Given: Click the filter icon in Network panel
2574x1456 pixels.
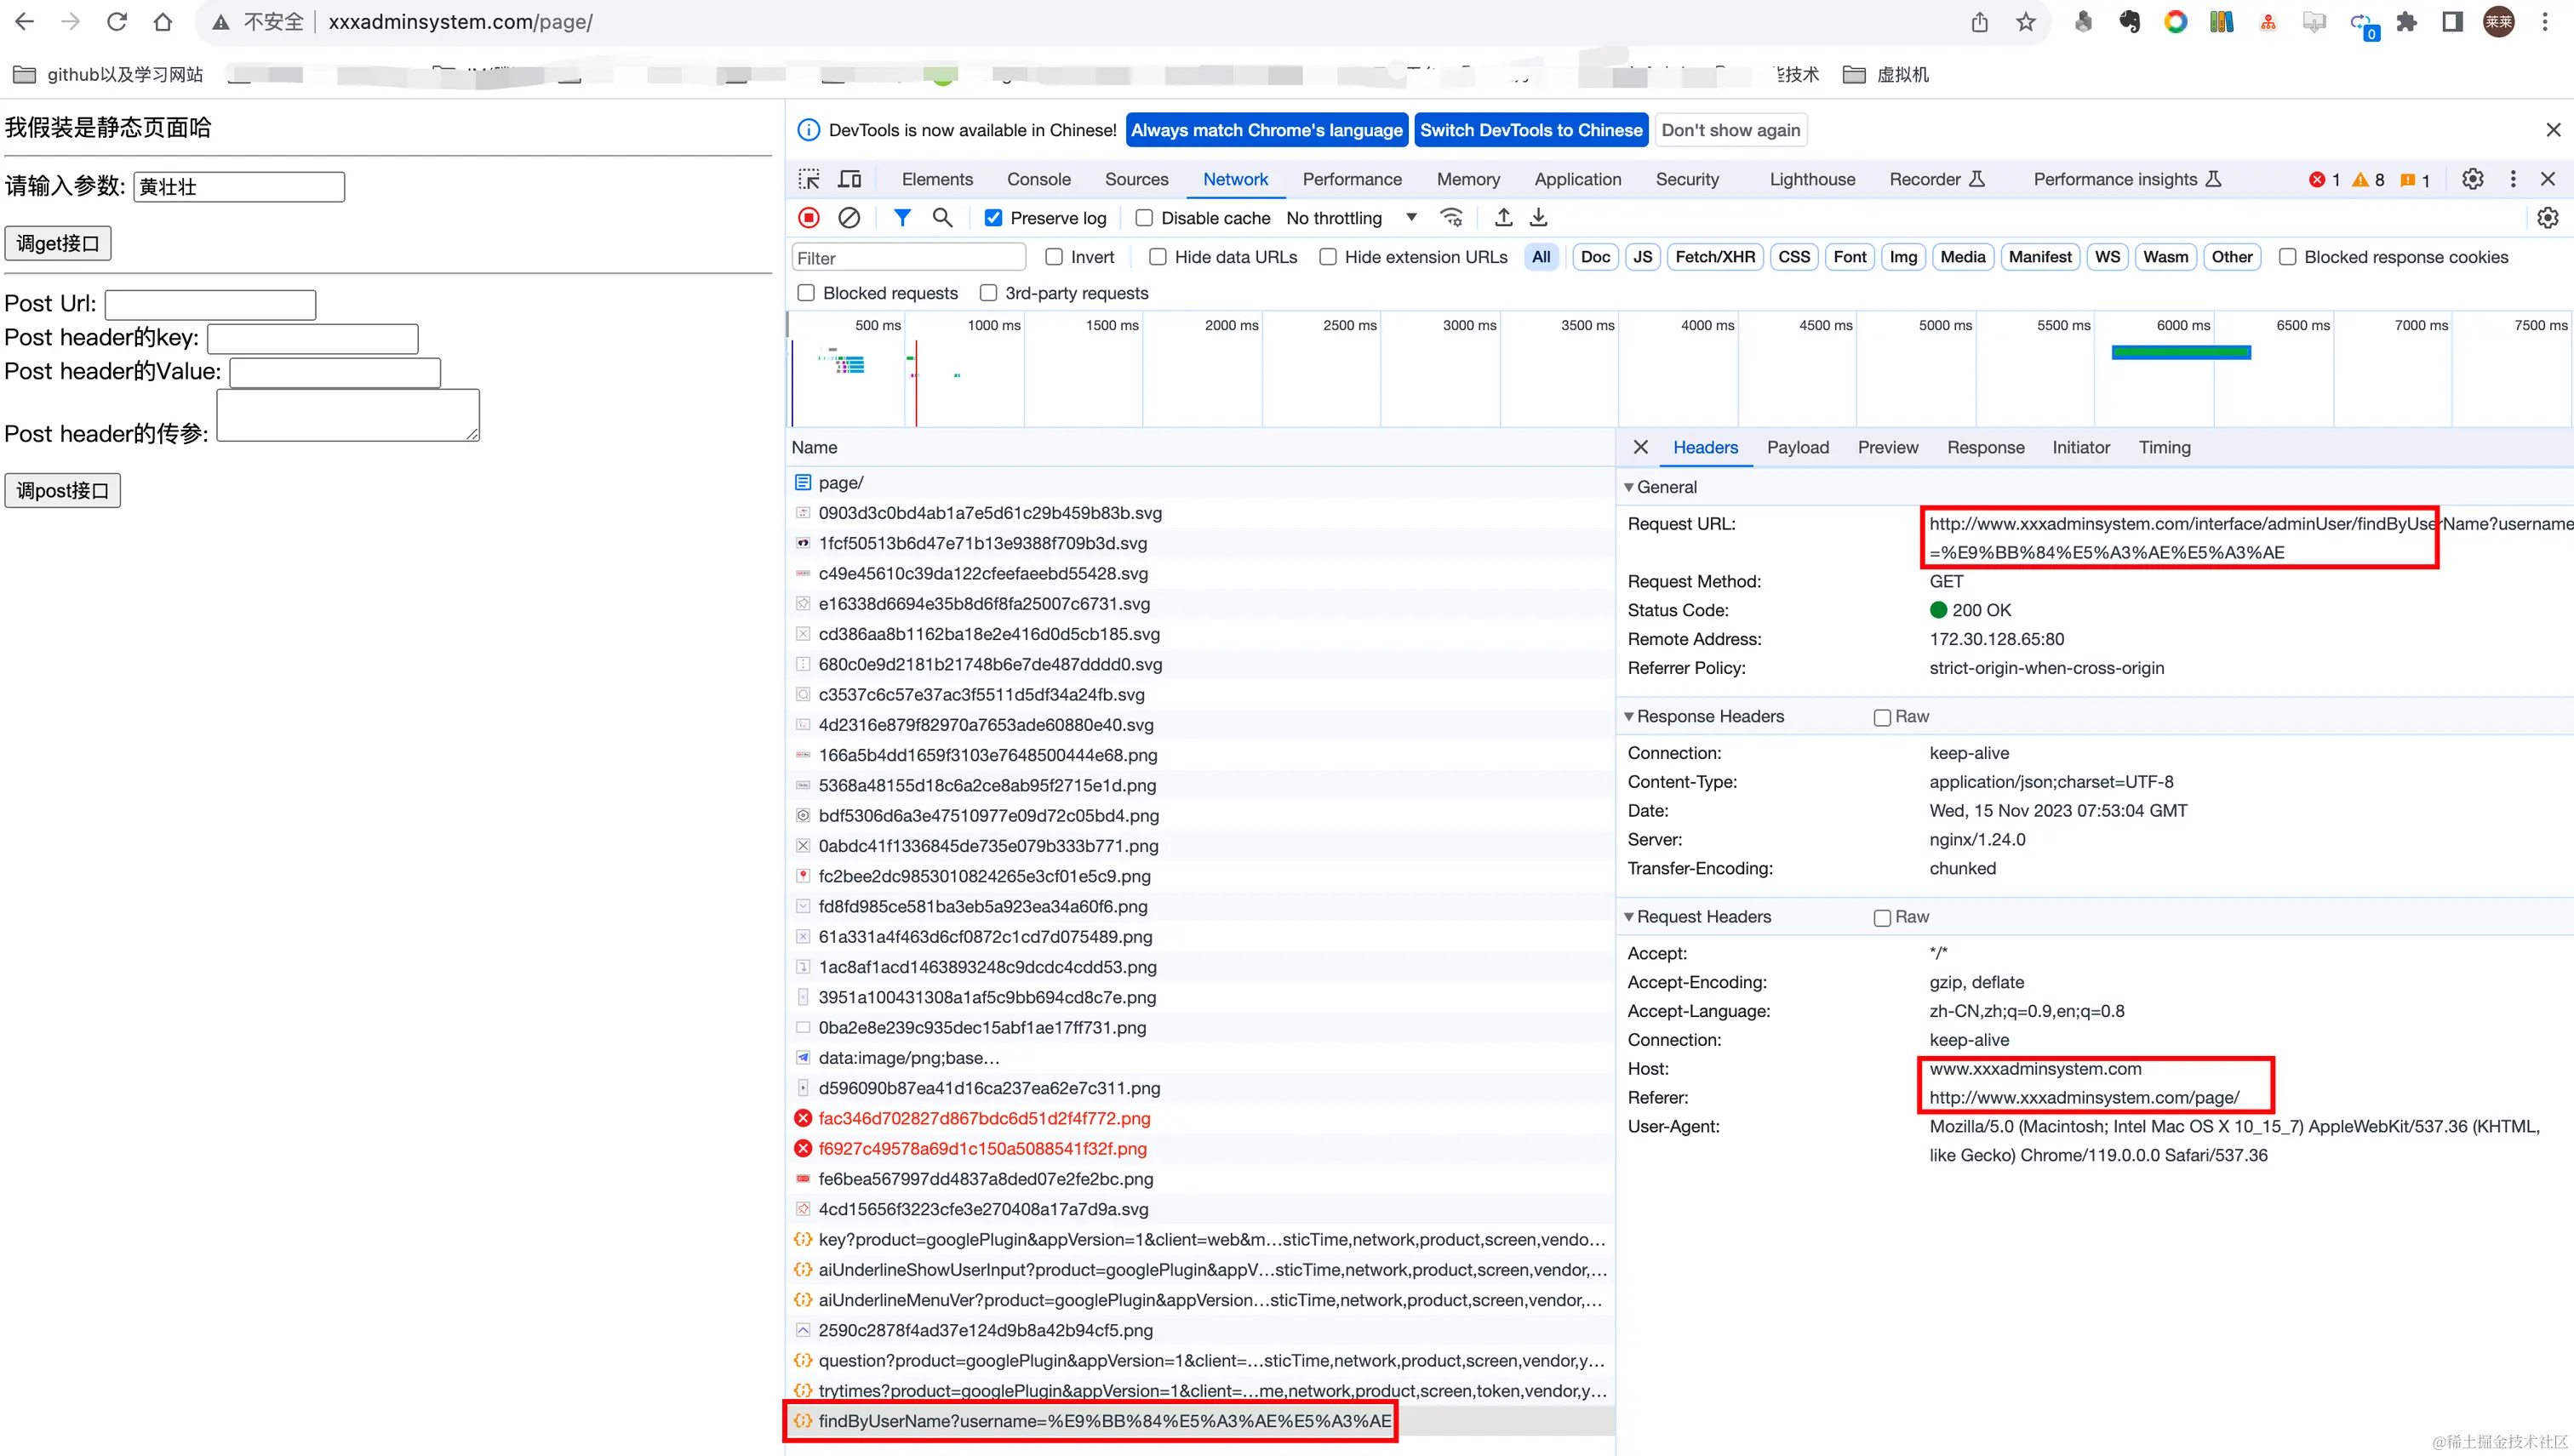Looking at the screenshot, I should point(901,217).
